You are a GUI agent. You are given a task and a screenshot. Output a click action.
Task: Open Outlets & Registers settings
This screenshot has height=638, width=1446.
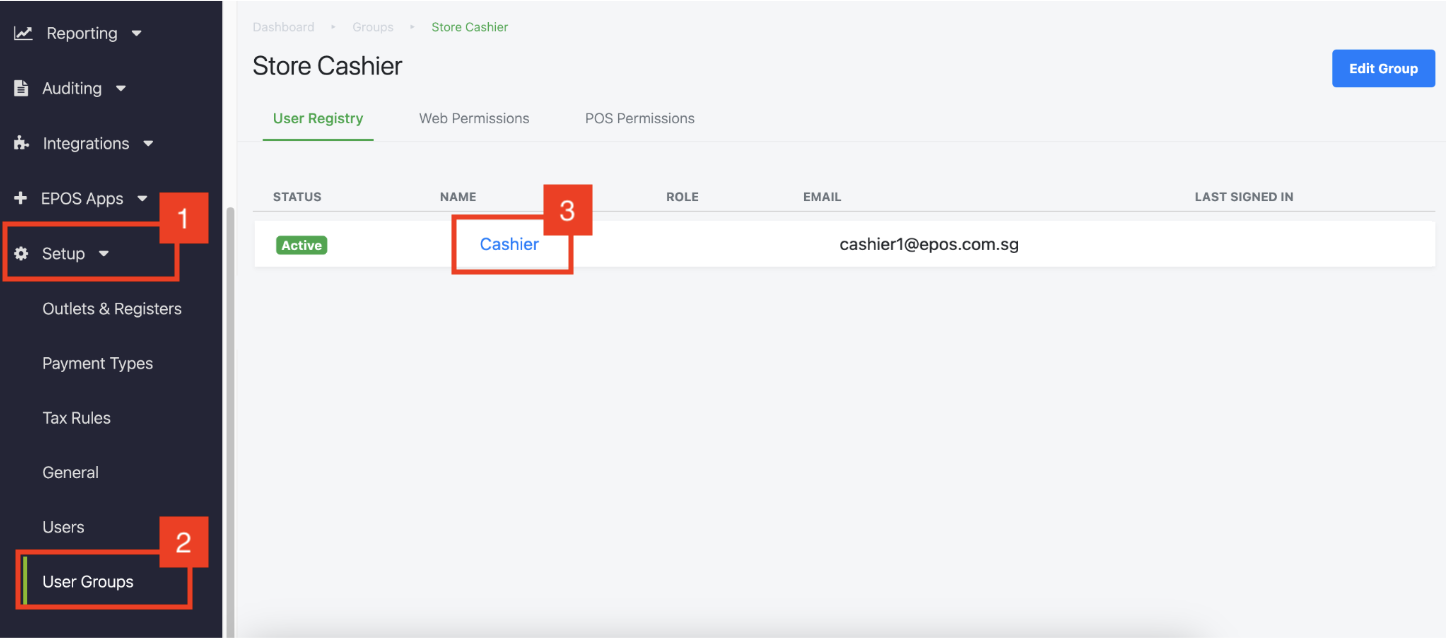112,309
